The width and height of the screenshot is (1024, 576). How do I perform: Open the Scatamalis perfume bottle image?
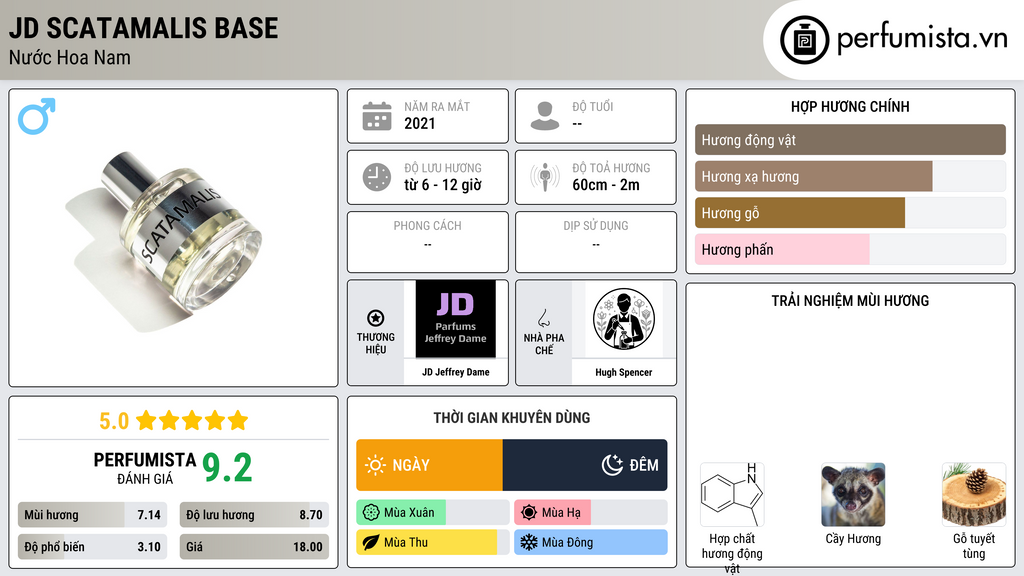tap(164, 240)
